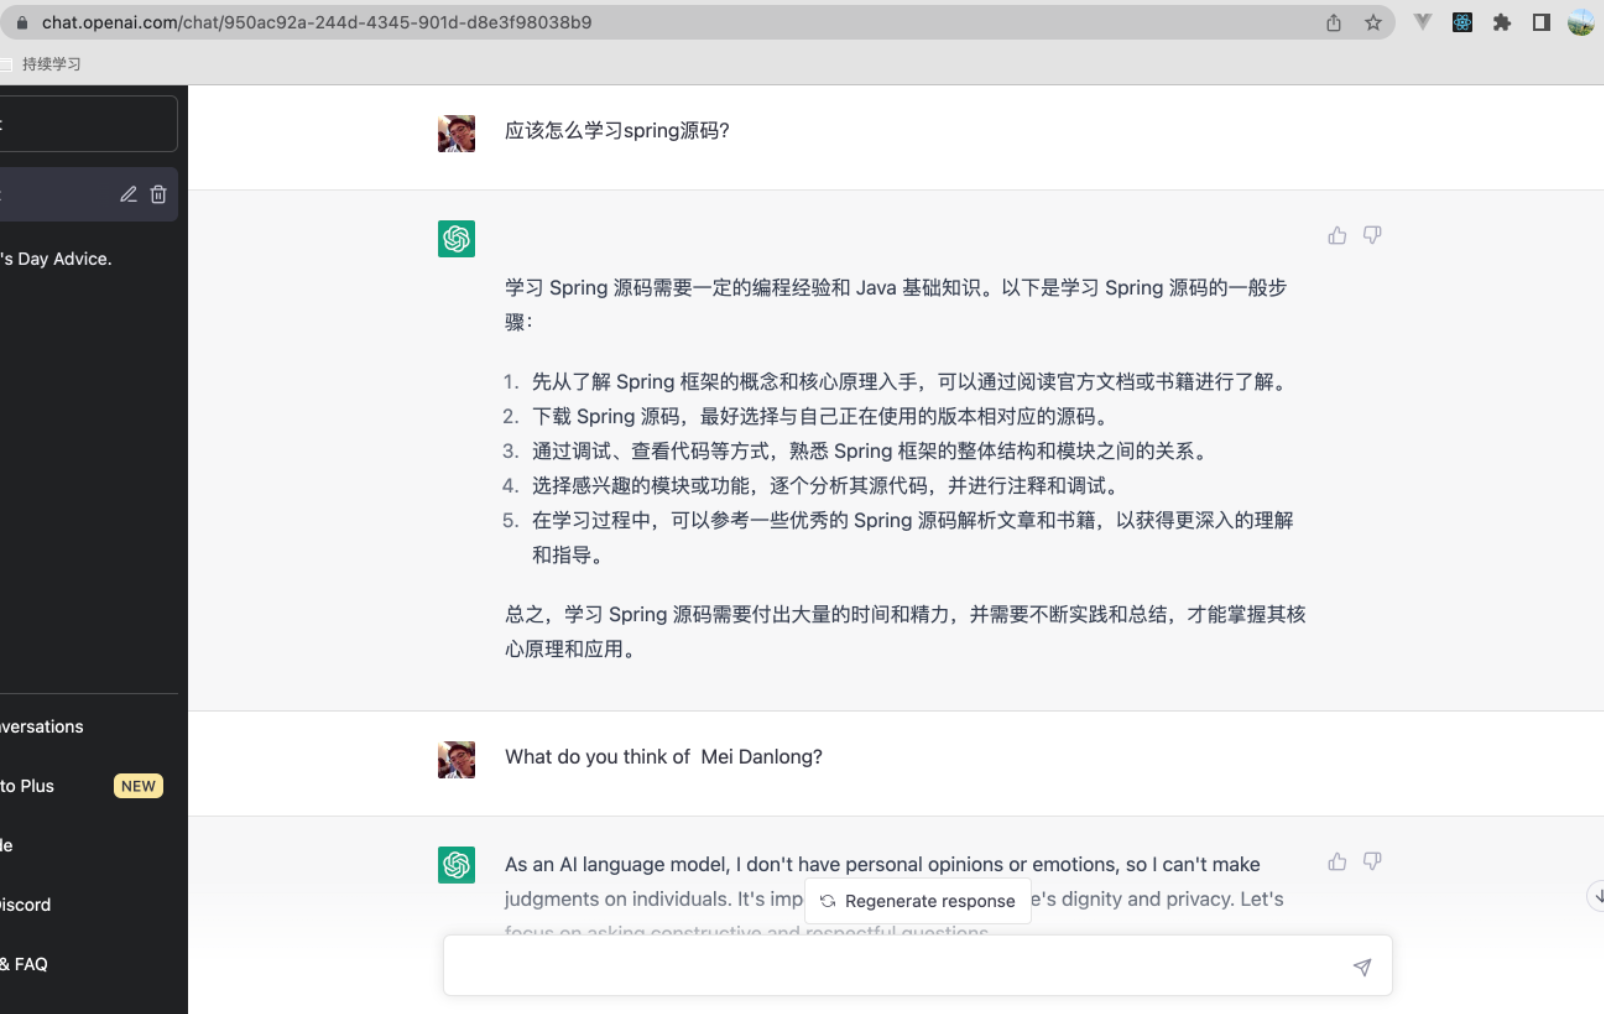Click the line "As an AI language model"
The height and width of the screenshot is (1014, 1604).
882,864
